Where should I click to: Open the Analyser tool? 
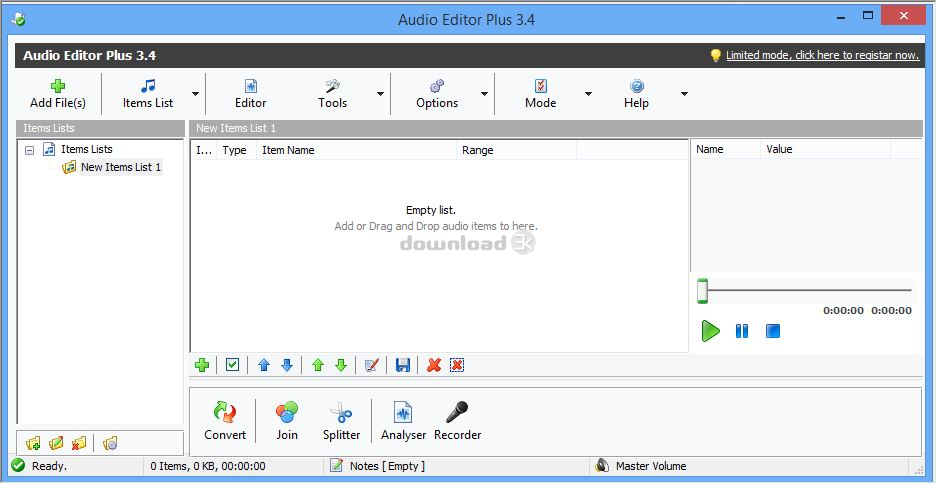coord(403,421)
